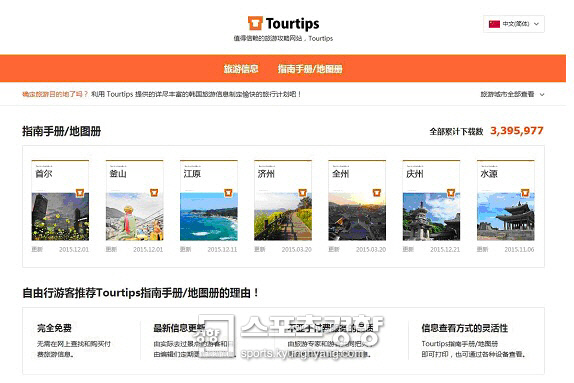Click the 完全免费 heading

tap(54, 328)
